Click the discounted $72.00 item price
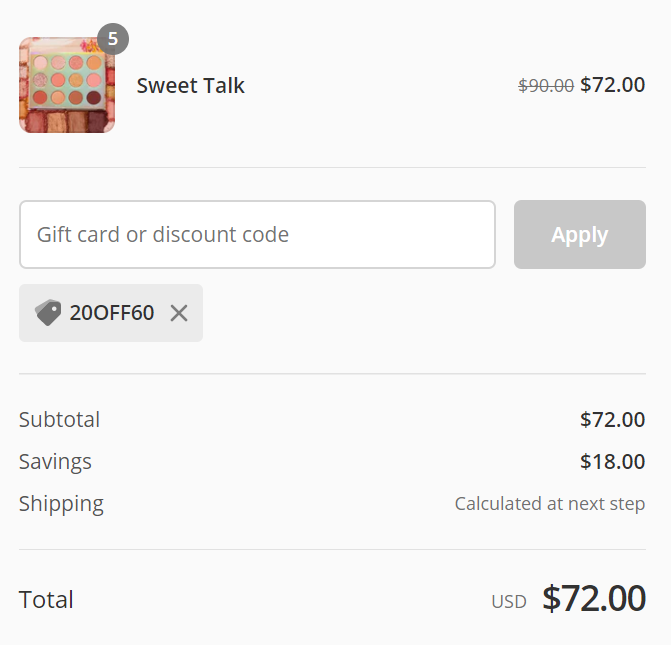This screenshot has width=671, height=645. pos(612,84)
